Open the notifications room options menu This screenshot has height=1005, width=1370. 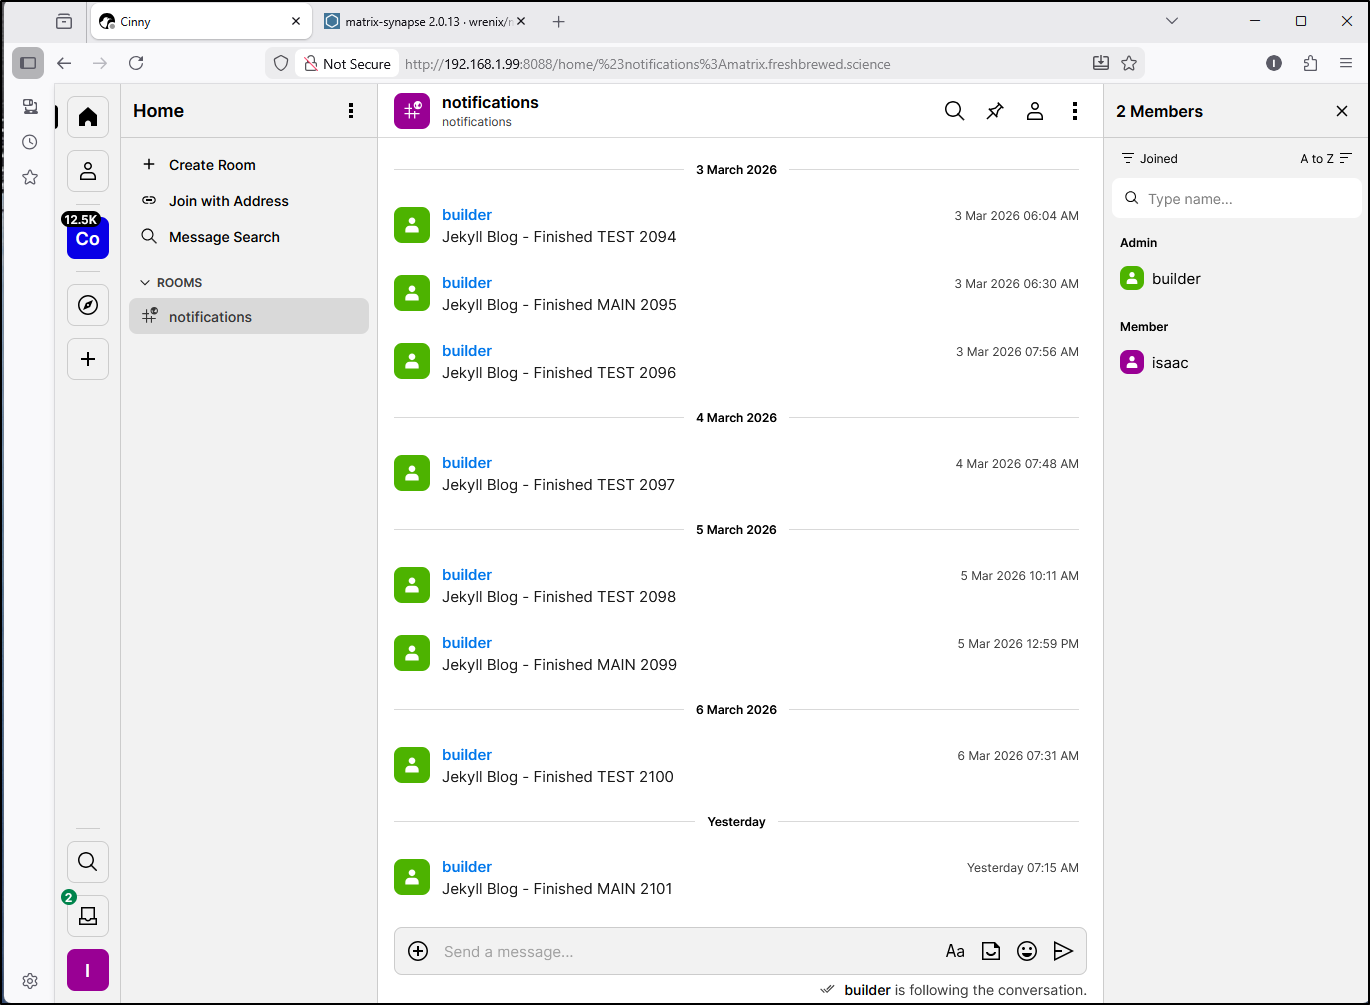point(1074,111)
